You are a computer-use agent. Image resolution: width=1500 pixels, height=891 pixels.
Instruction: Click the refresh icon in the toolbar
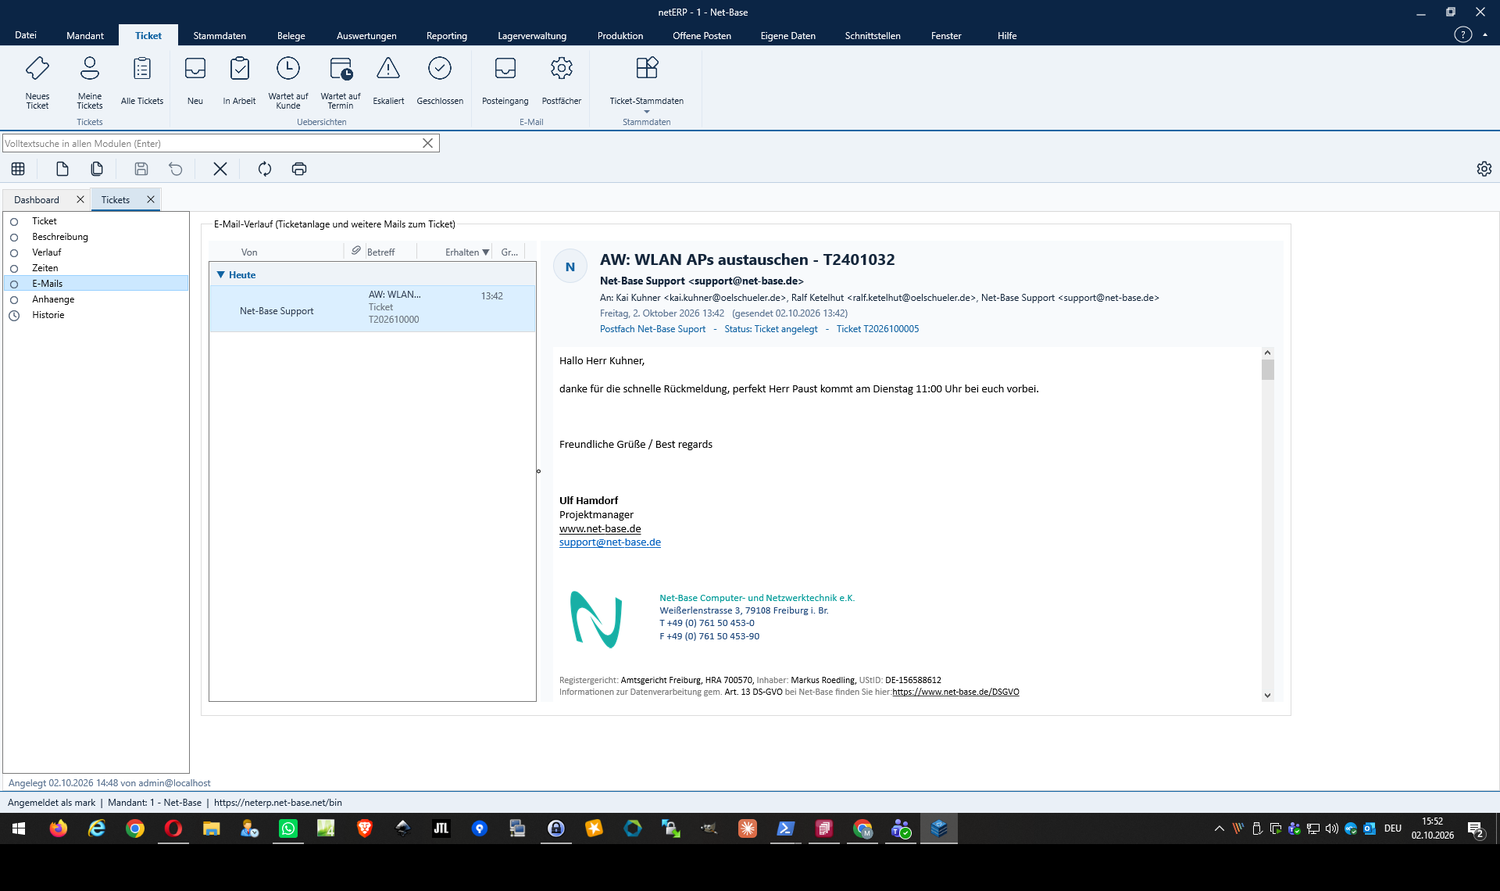point(264,169)
